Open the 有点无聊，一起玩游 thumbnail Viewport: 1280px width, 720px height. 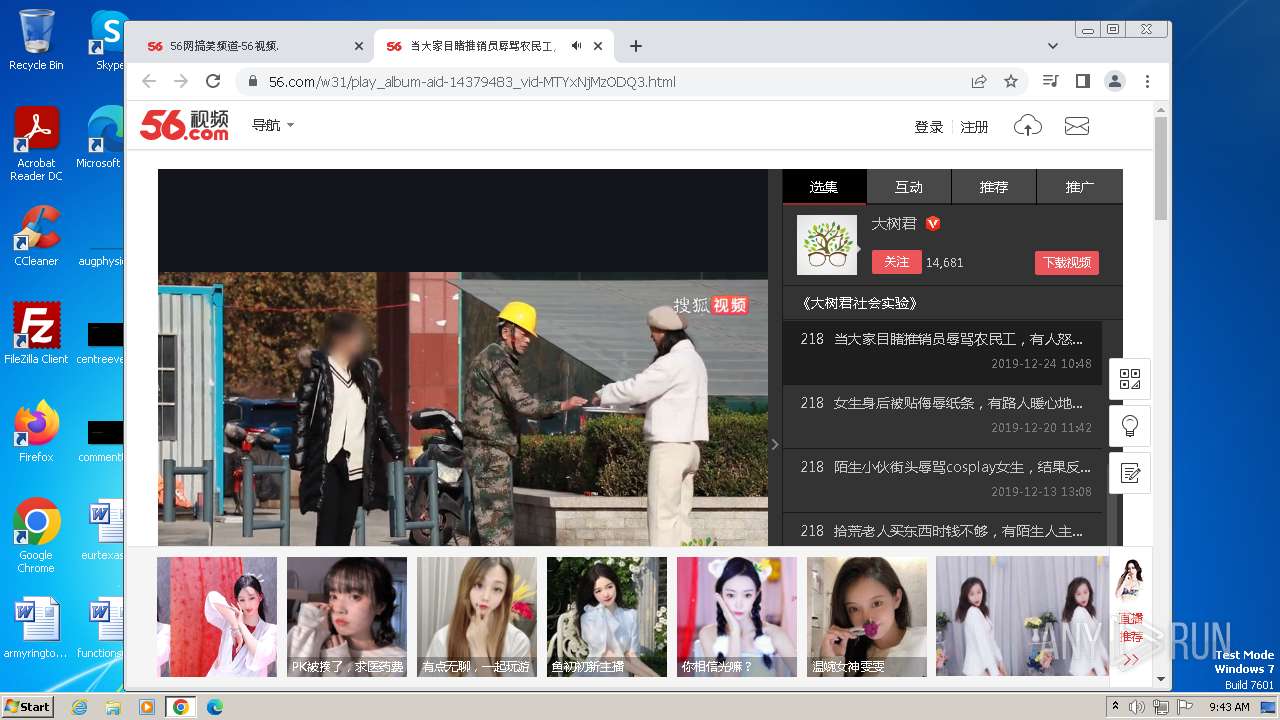click(x=477, y=617)
